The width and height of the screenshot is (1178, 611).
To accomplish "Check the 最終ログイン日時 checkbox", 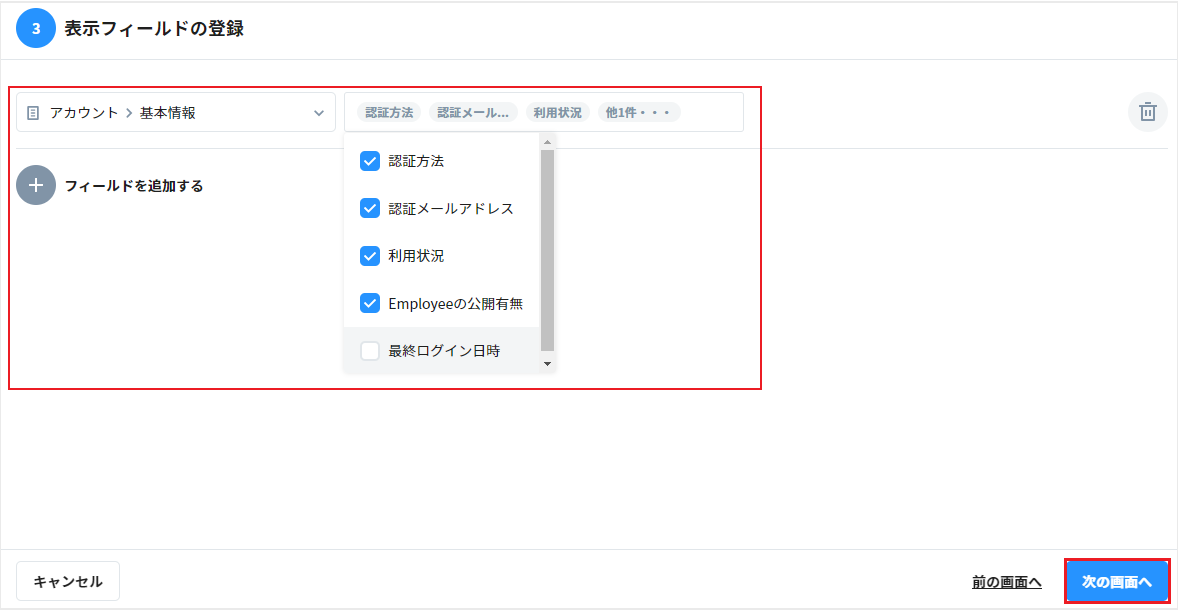I will coord(370,351).
